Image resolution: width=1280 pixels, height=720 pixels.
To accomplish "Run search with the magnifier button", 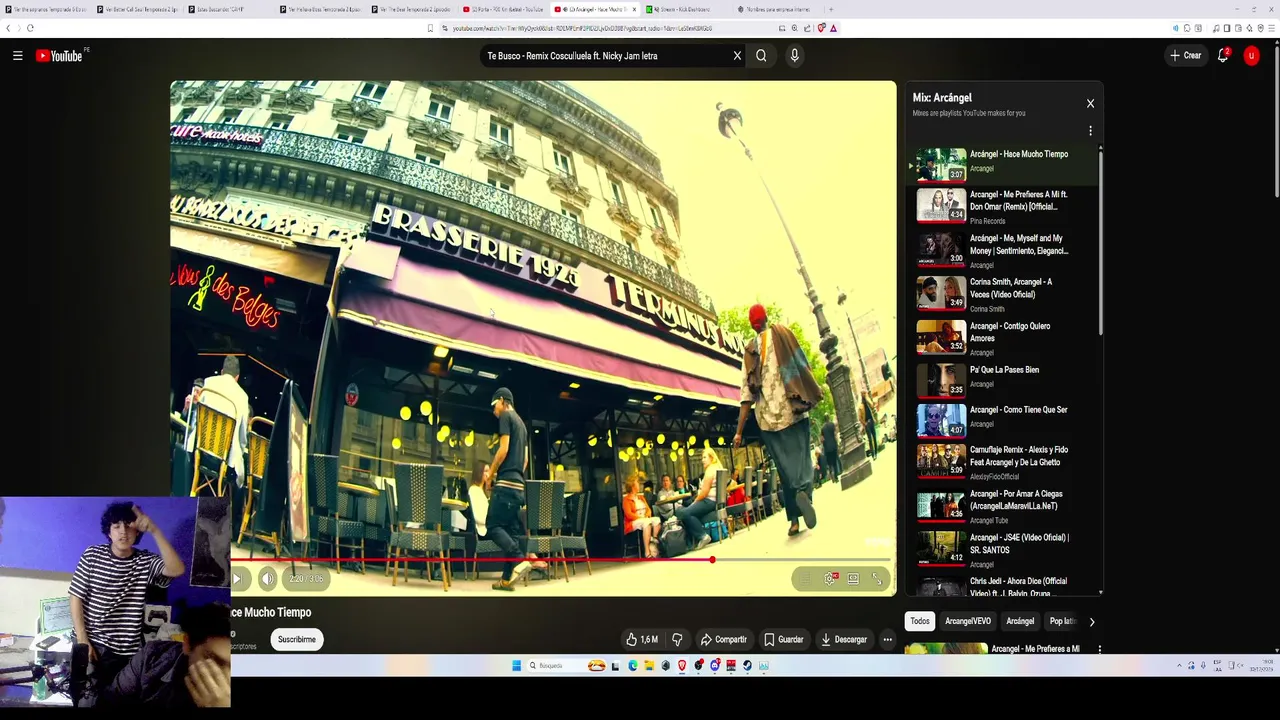I will [x=761, y=56].
